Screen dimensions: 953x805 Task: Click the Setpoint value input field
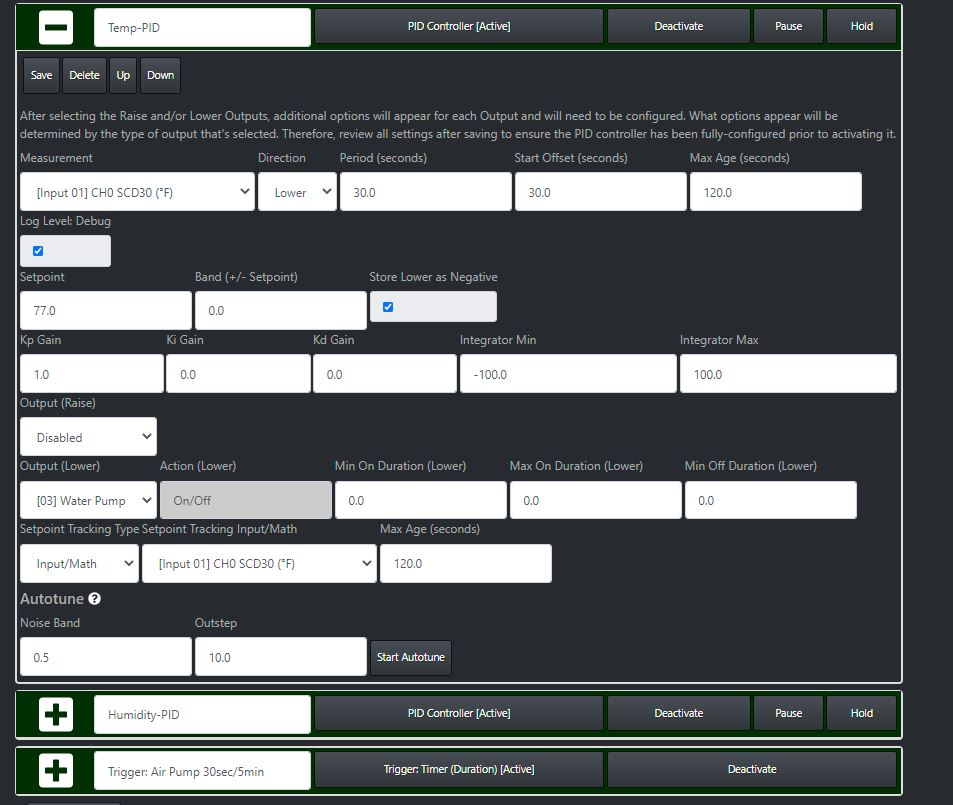point(104,310)
